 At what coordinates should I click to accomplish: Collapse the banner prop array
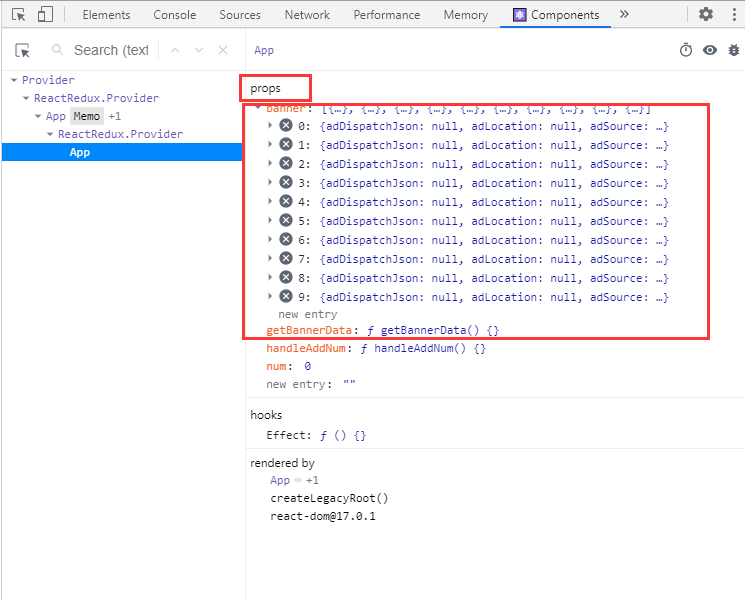pos(259,108)
